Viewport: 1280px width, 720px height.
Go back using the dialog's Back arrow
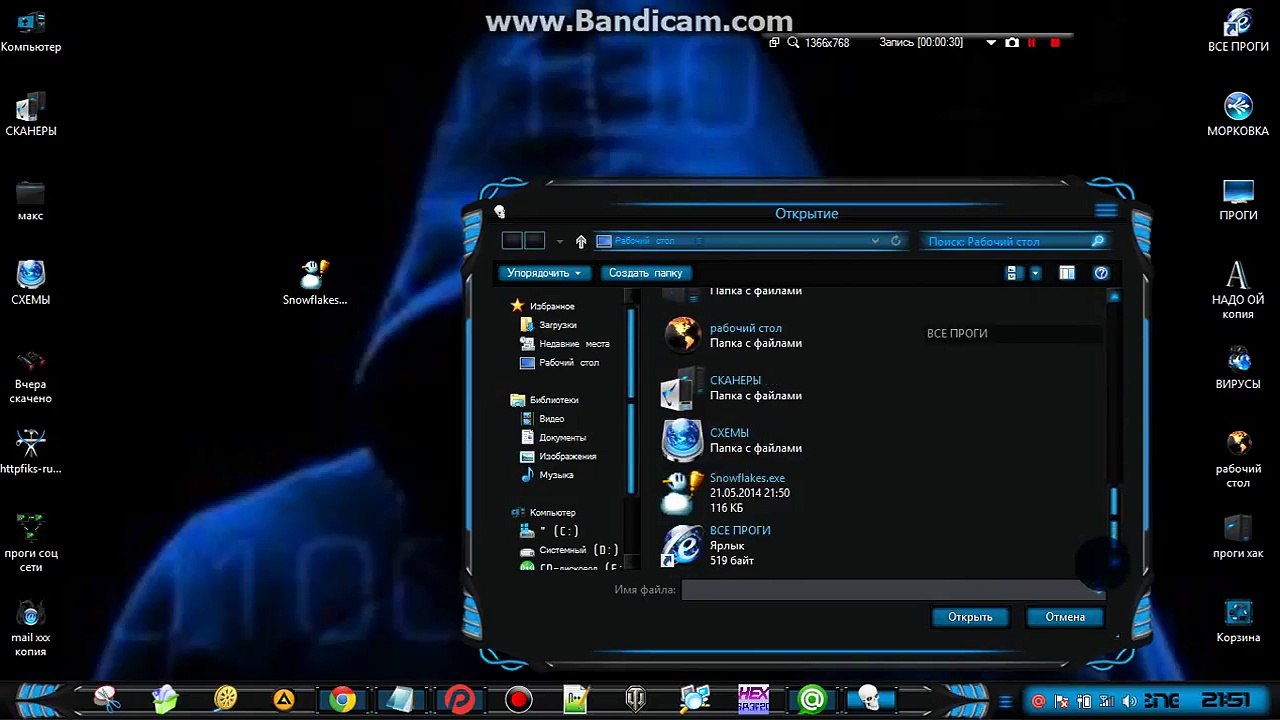512,241
